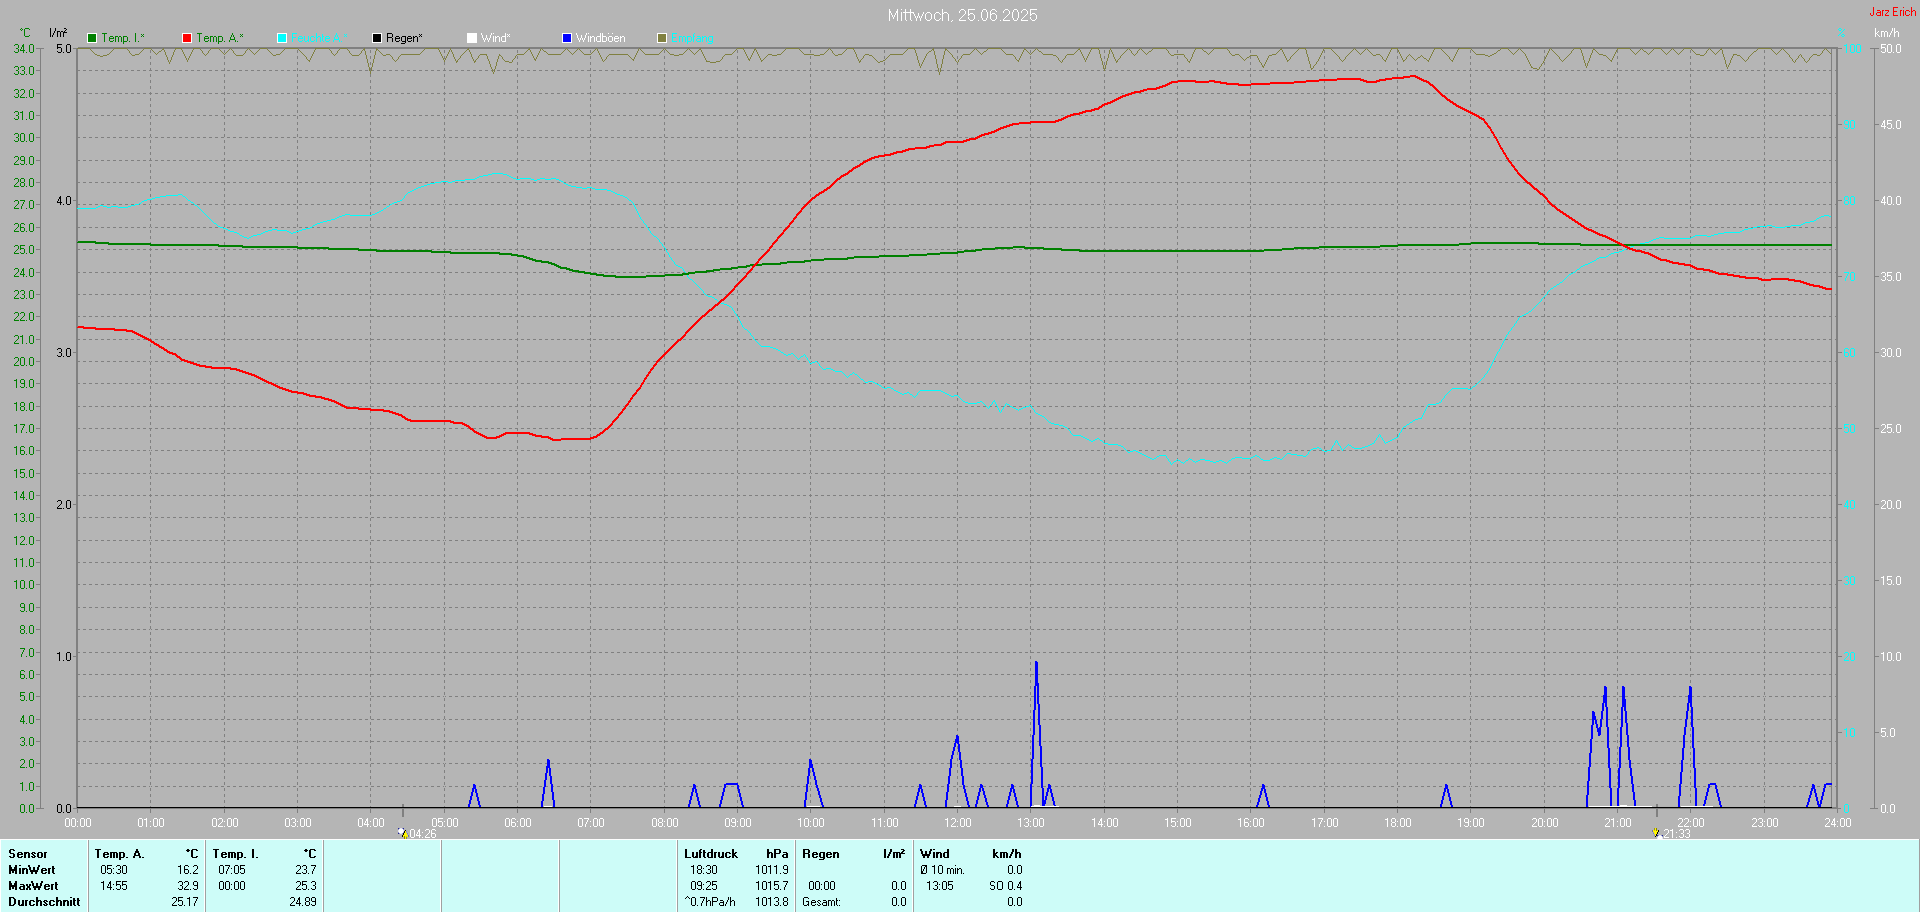Click the Regen Gesamt label

821,902
